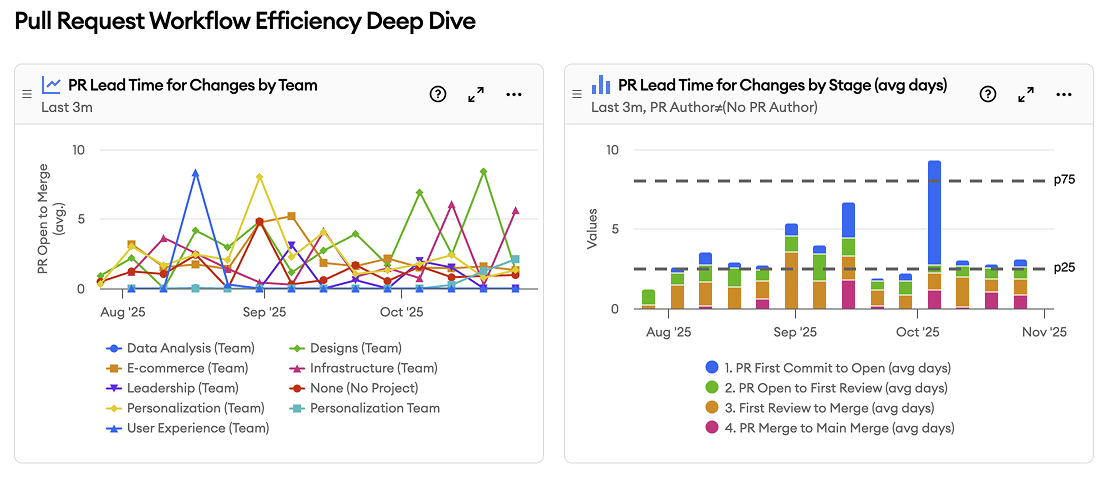Image resolution: width=1107 pixels, height=478 pixels.
Task: Expand PR Lead Time by Team chart fullscreen
Action: click(476, 94)
